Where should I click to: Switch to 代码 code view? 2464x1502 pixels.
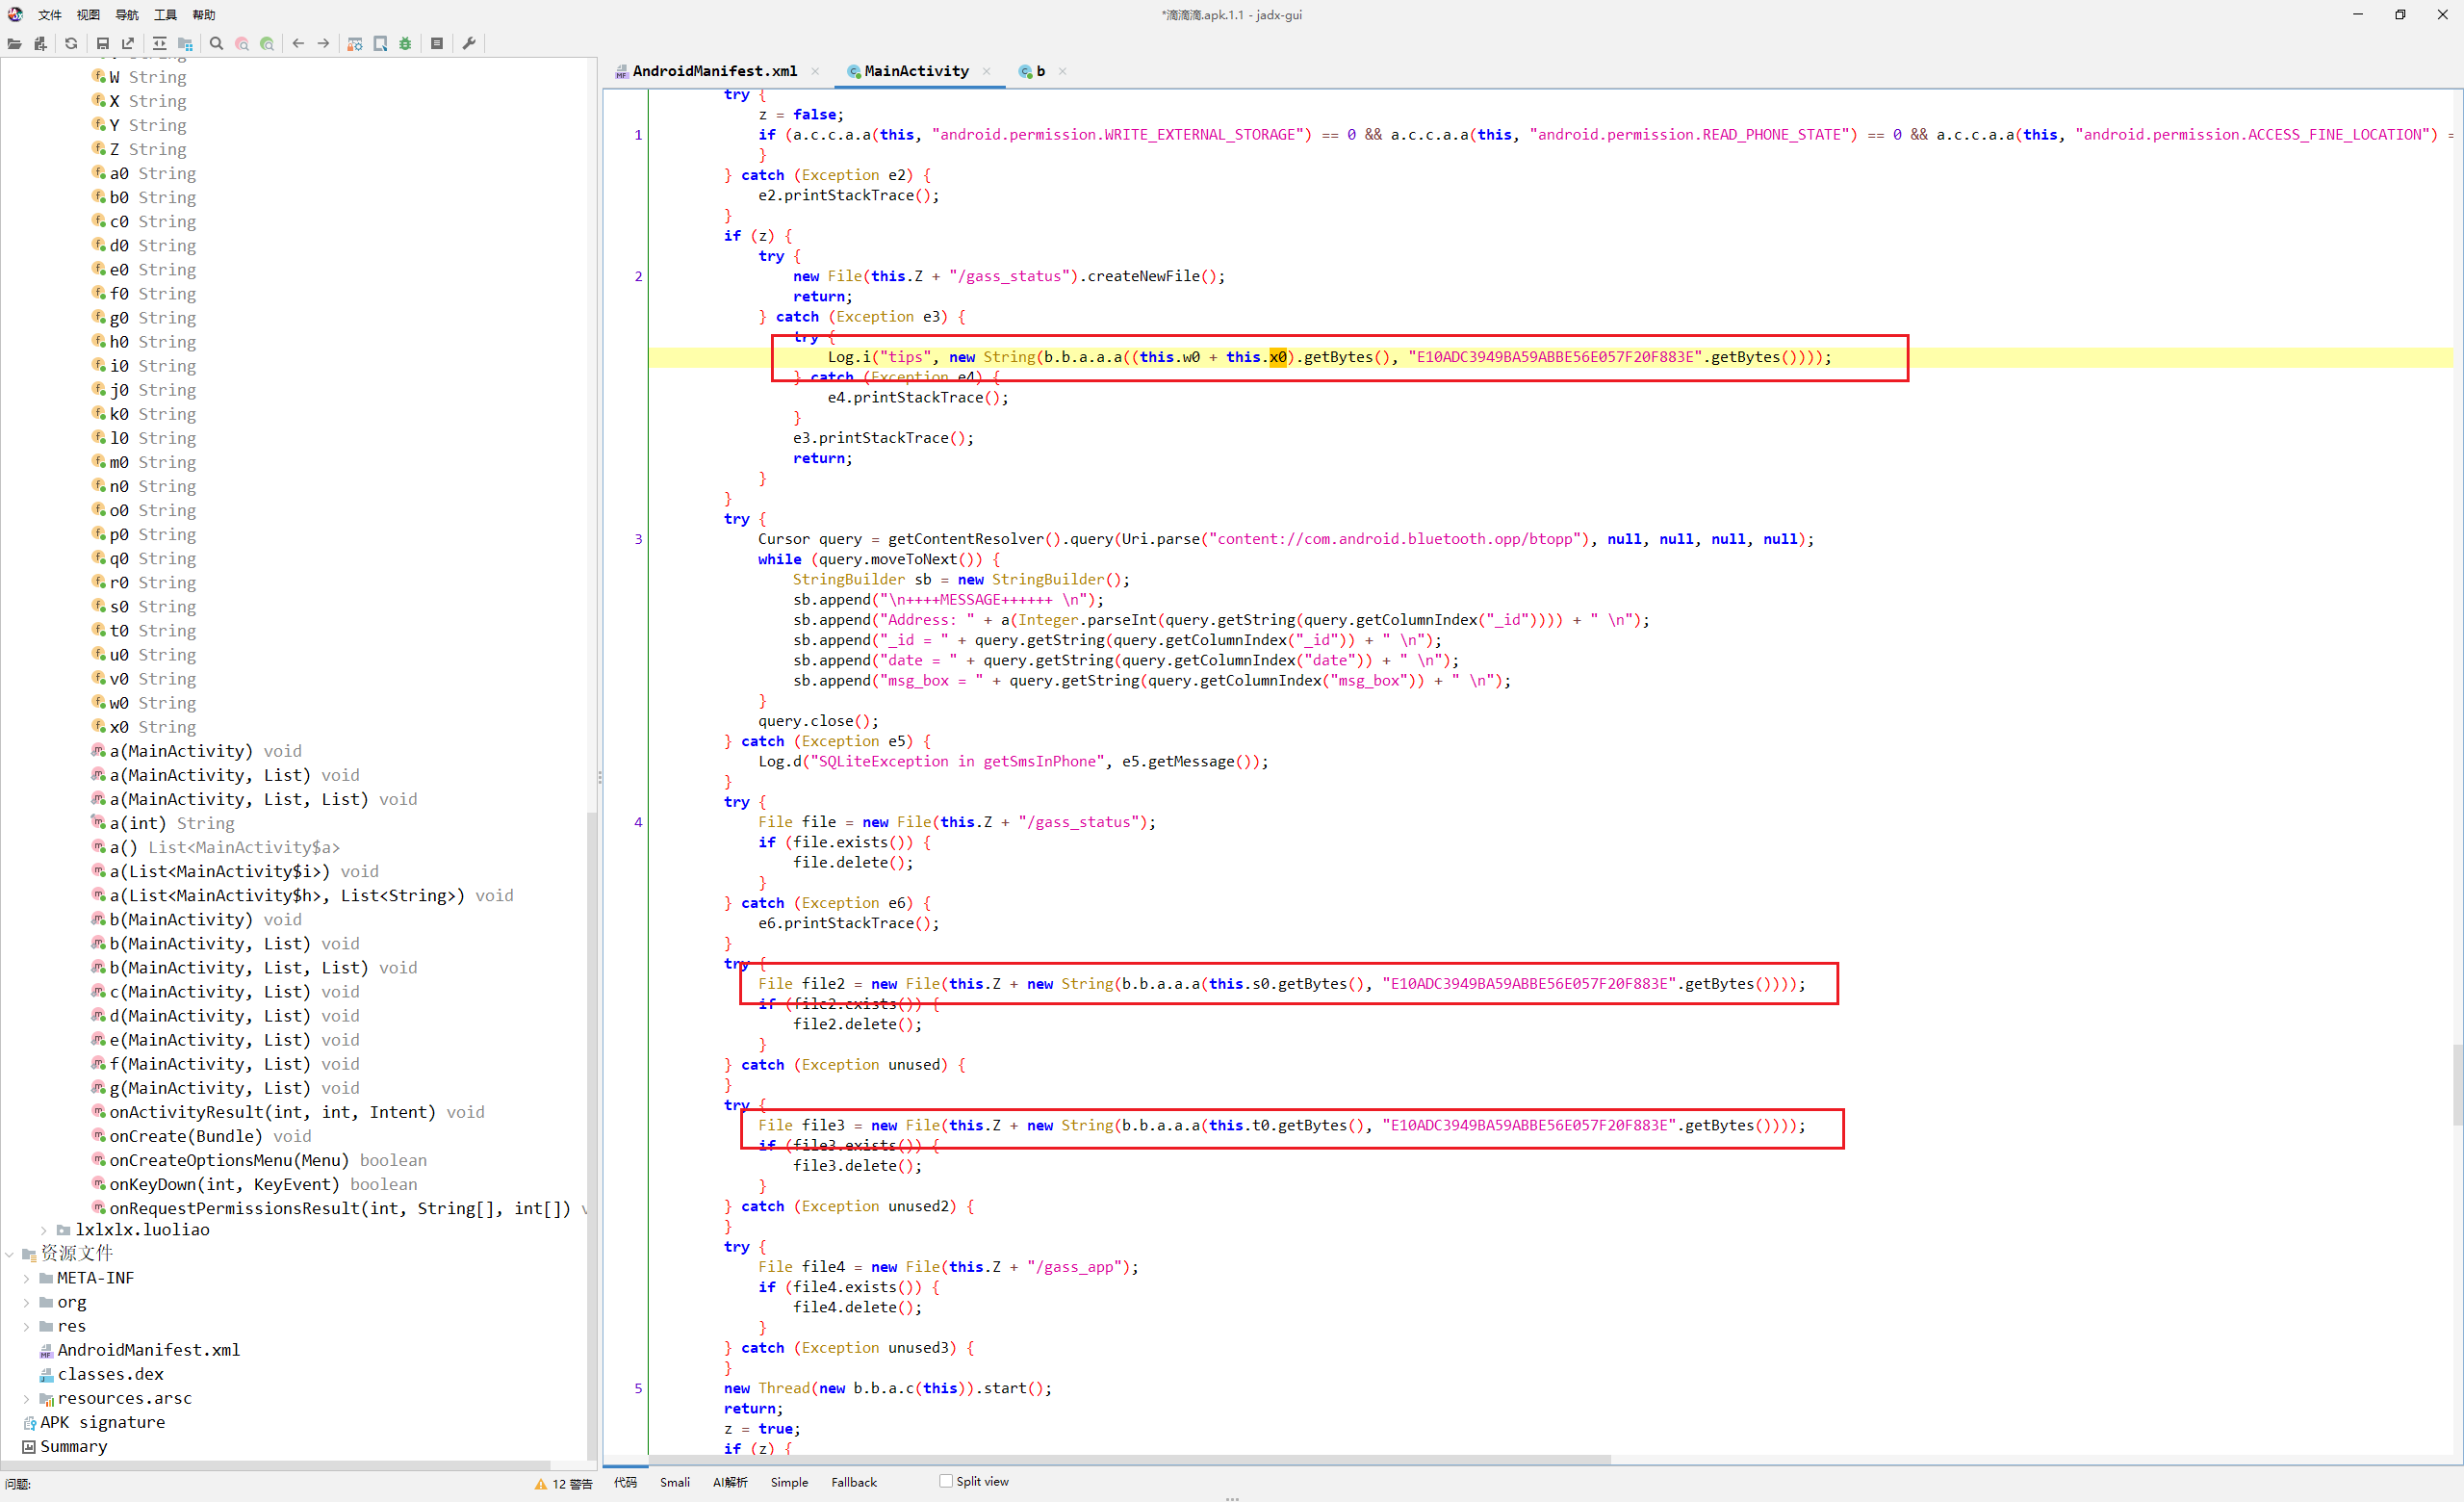point(625,1482)
